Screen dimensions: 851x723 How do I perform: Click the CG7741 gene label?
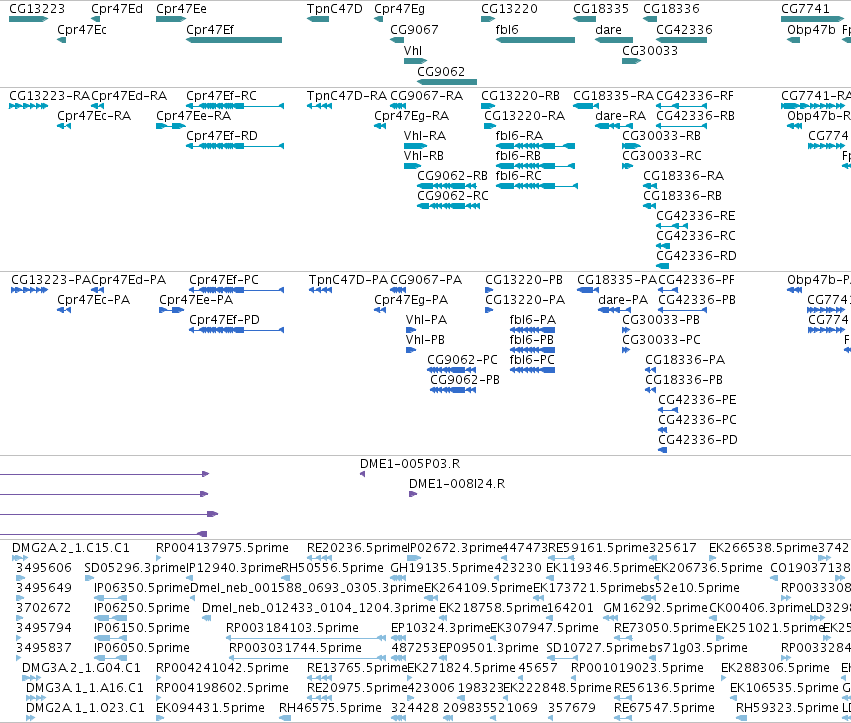coord(805,9)
